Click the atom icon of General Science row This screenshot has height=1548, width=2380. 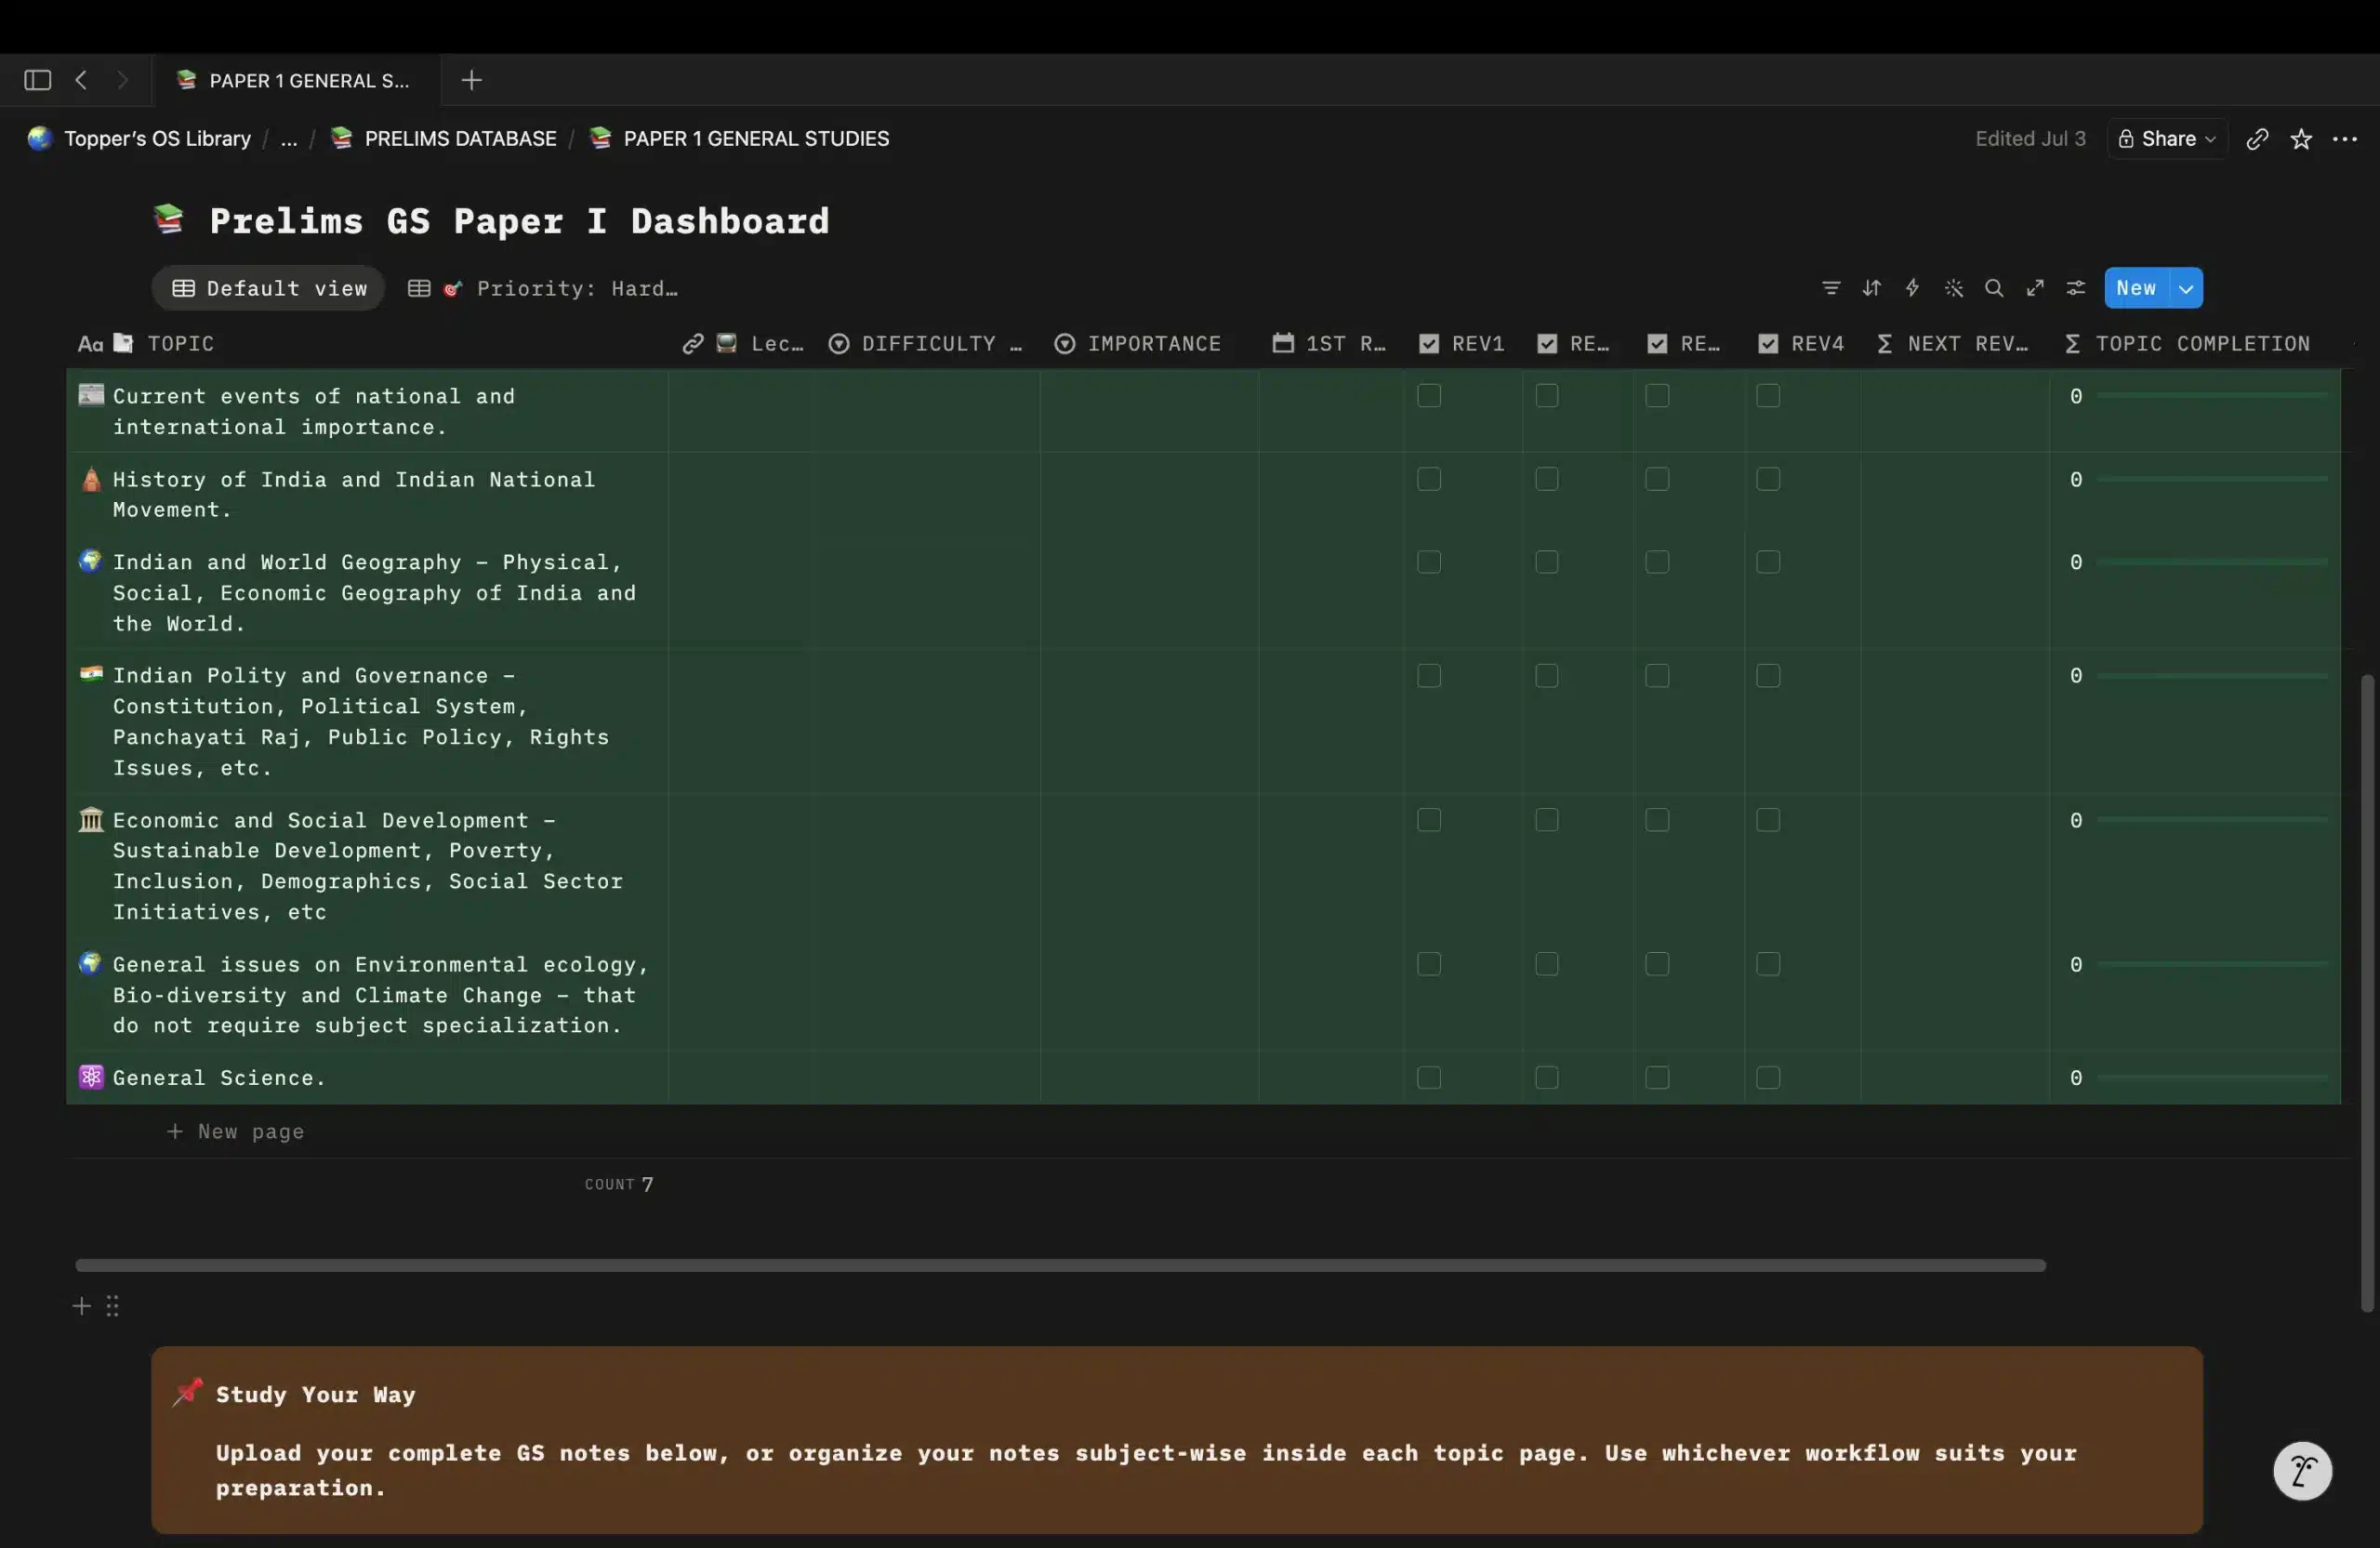point(91,1077)
